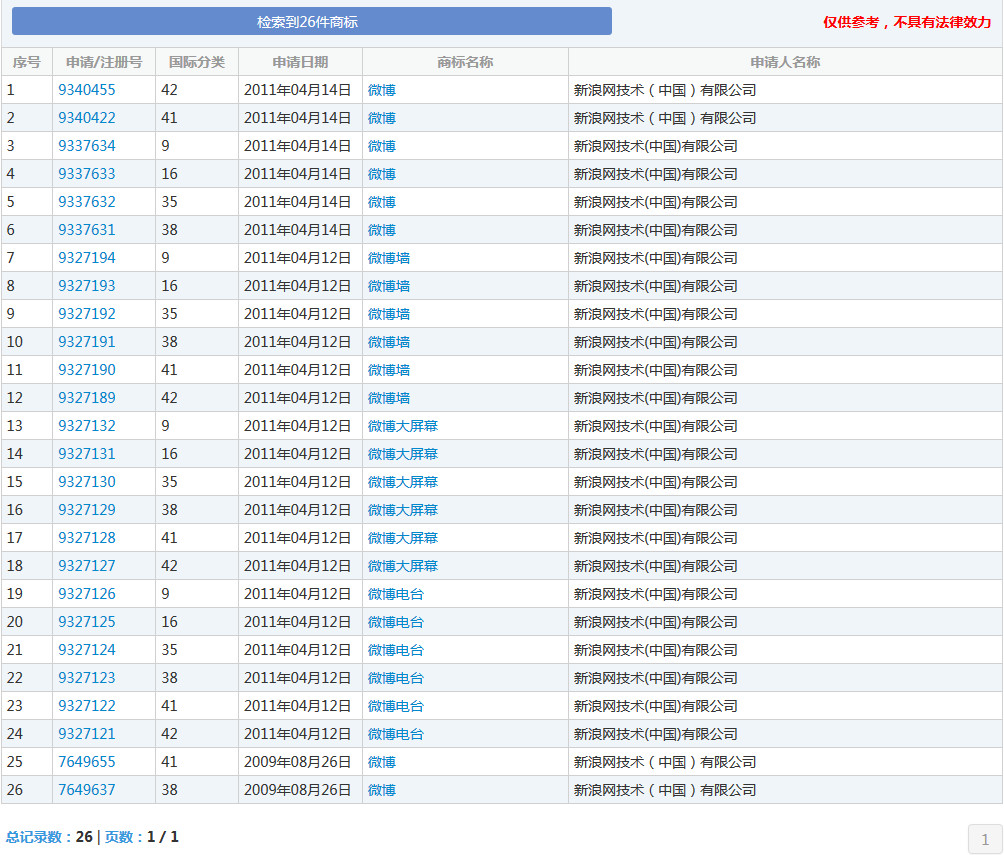Open registration number 9327193 link

tap(86, 286)
